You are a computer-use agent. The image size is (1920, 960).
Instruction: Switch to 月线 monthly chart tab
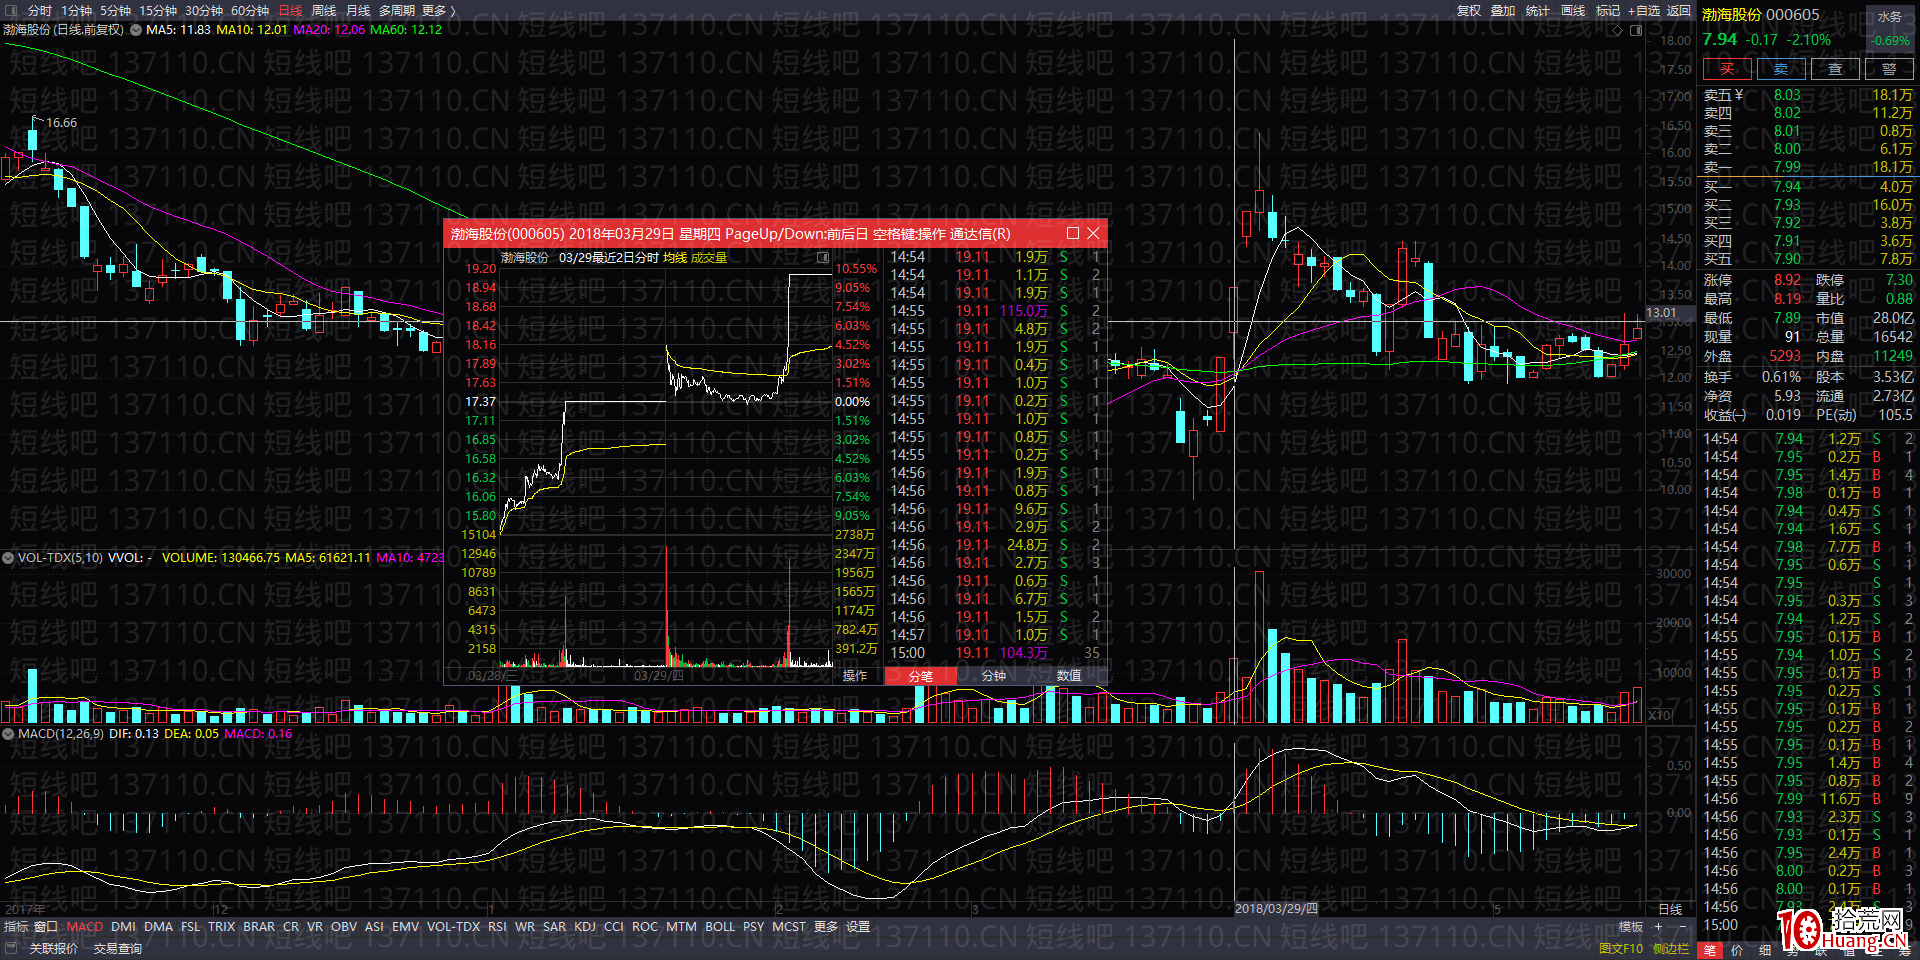pos(358,10)
